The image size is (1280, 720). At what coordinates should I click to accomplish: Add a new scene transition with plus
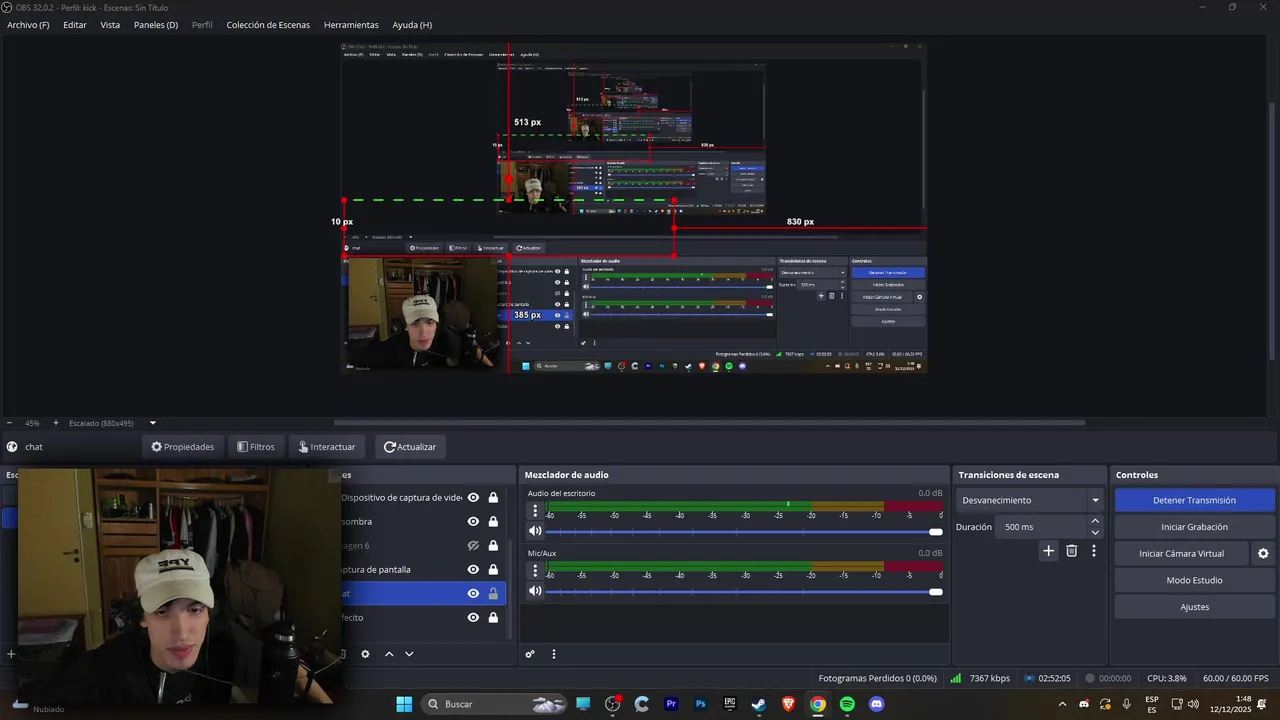[1048, 550]
